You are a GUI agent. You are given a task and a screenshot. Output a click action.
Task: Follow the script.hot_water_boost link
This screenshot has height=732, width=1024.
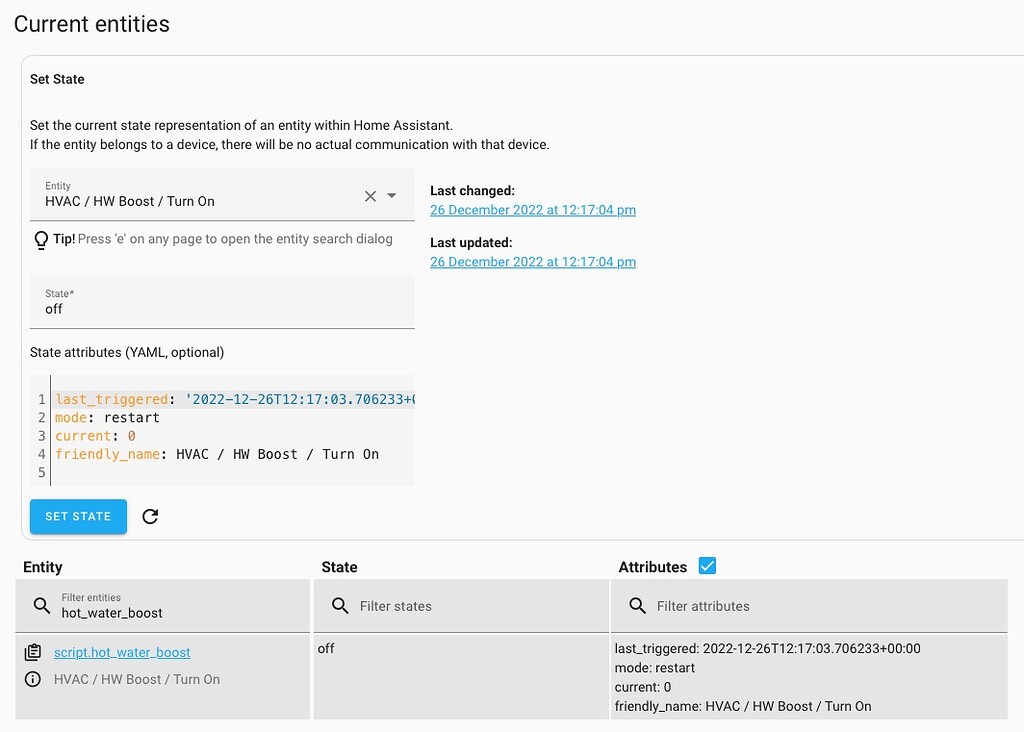click(122, 651)
